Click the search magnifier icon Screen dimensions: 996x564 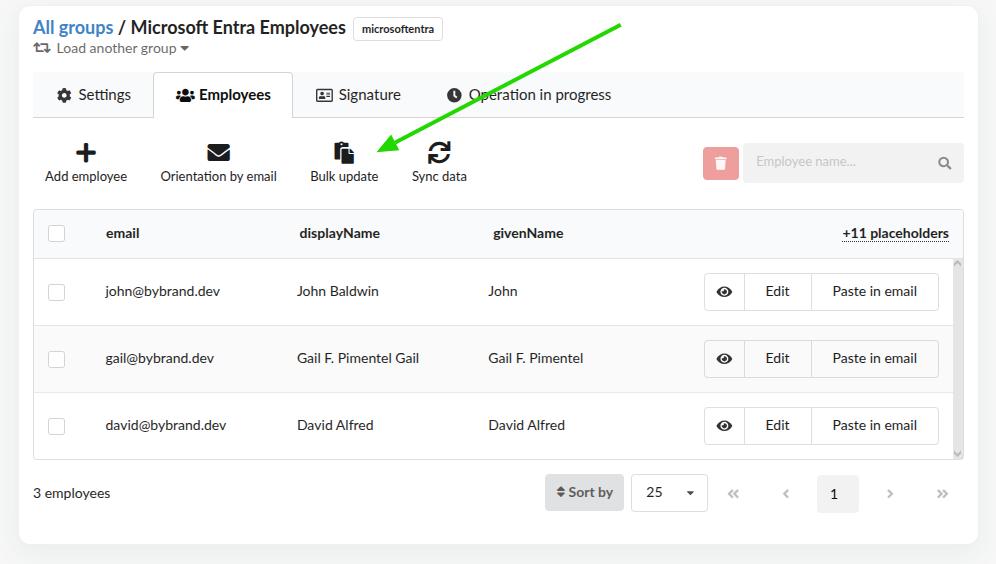click(944, 163)
